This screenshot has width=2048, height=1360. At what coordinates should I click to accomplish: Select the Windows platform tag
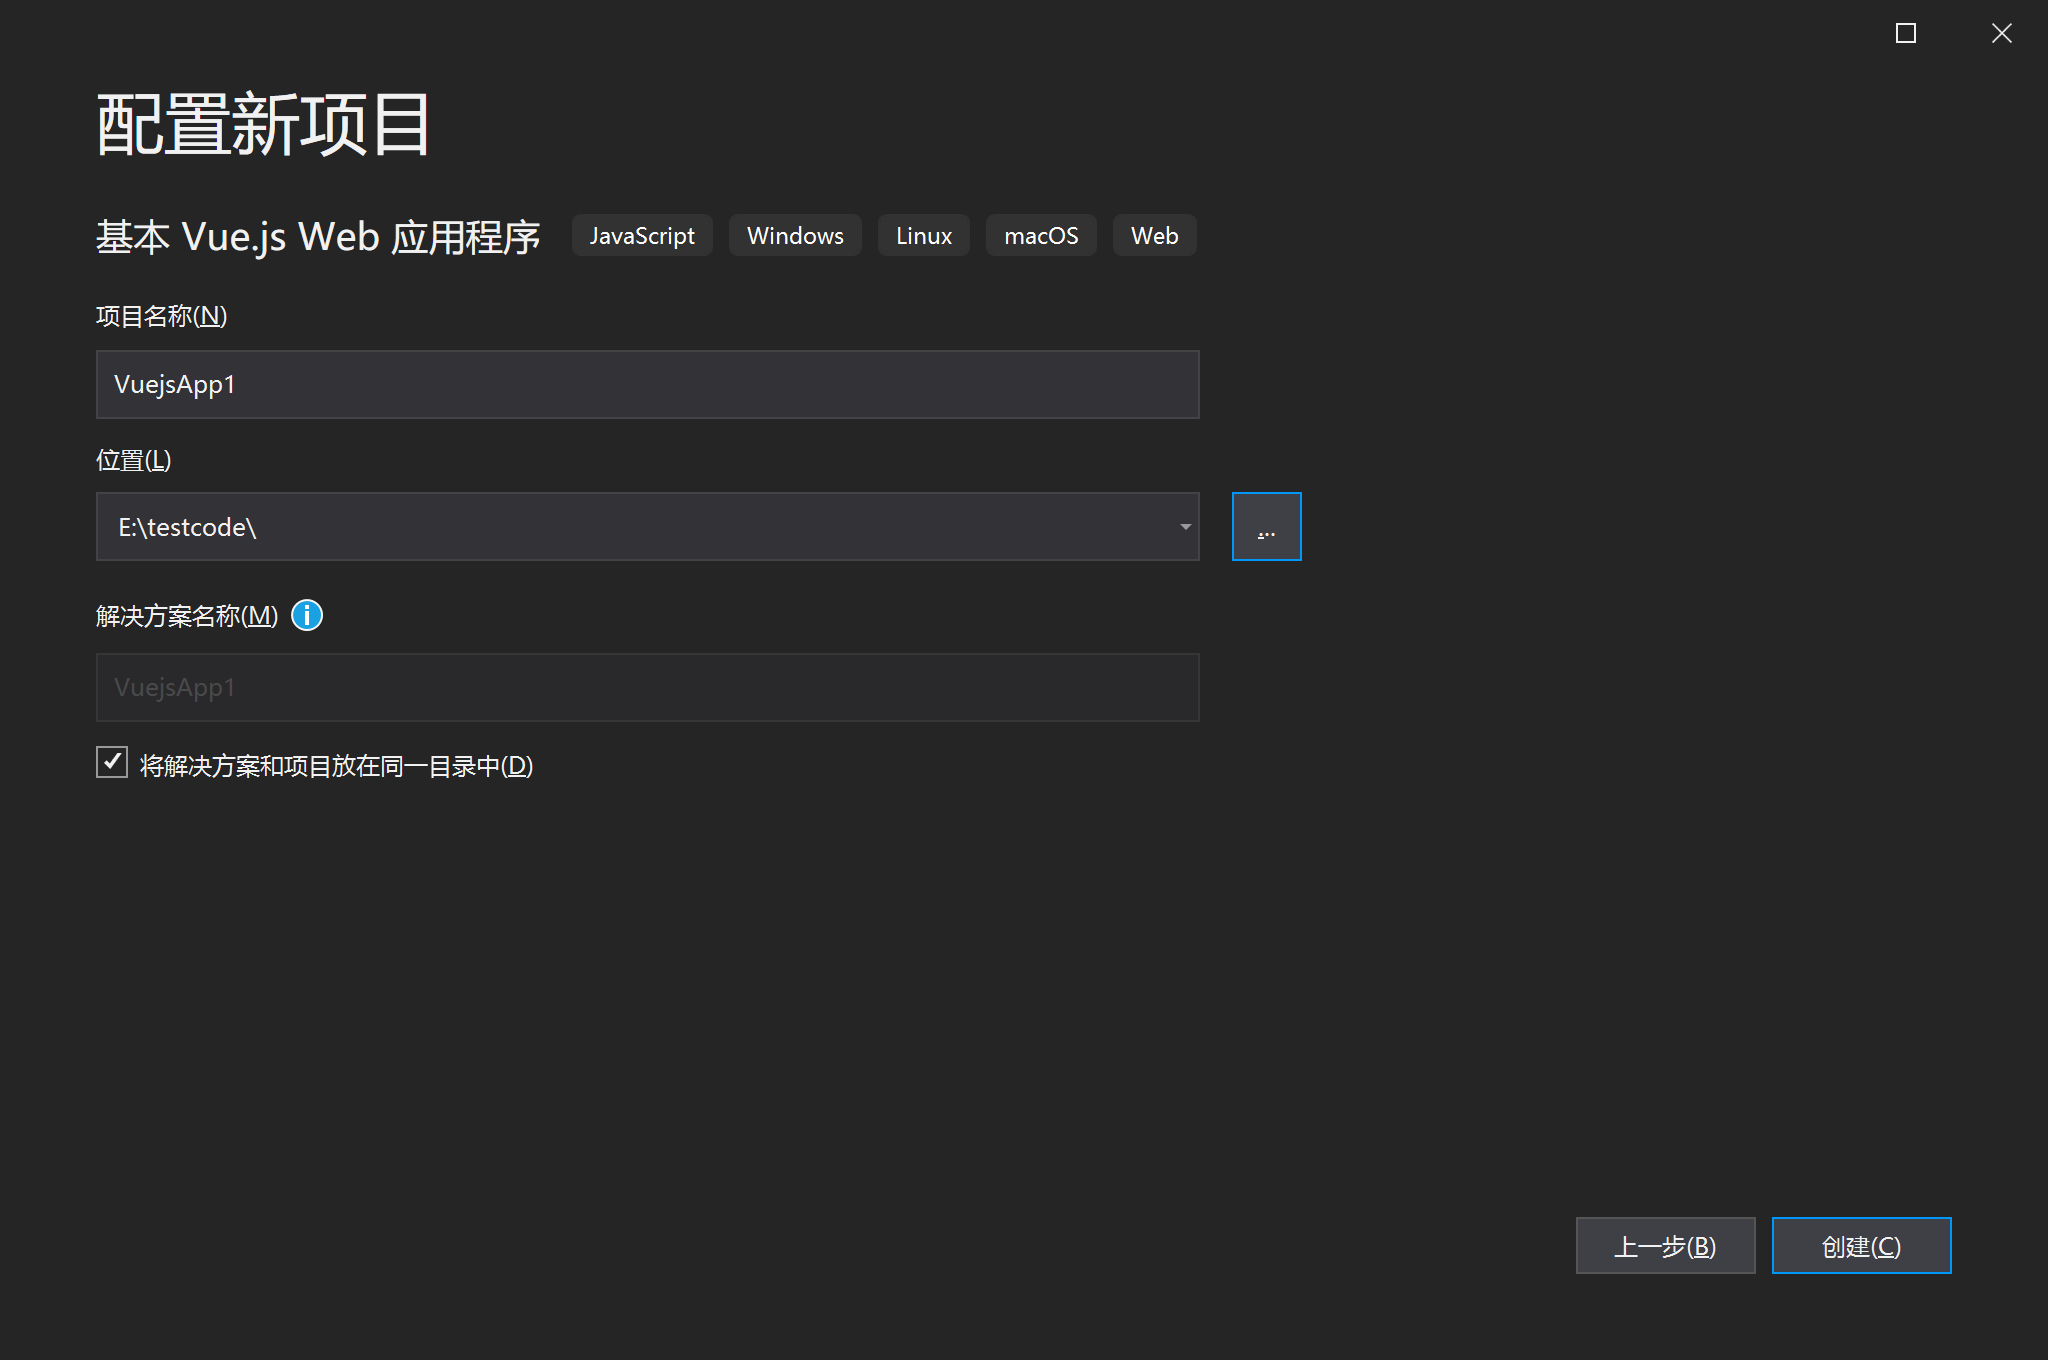[x=795, y=236]
